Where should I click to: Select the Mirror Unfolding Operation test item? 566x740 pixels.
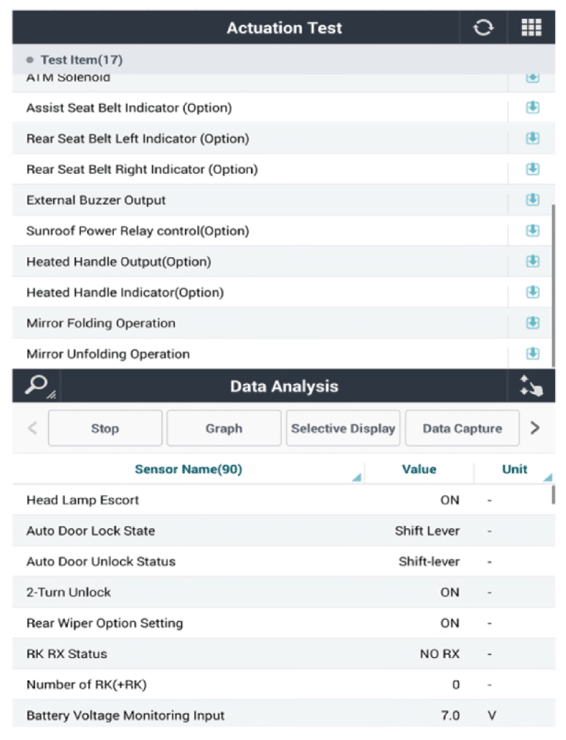coord(260,354)
